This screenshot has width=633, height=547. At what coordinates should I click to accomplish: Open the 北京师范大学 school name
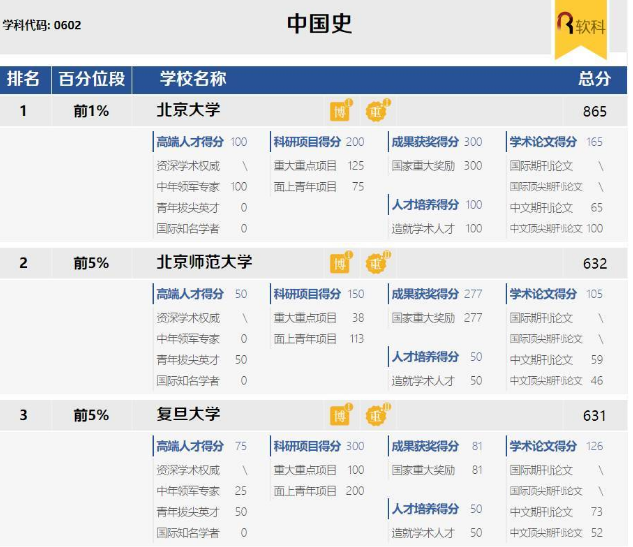tap(204, 262)
